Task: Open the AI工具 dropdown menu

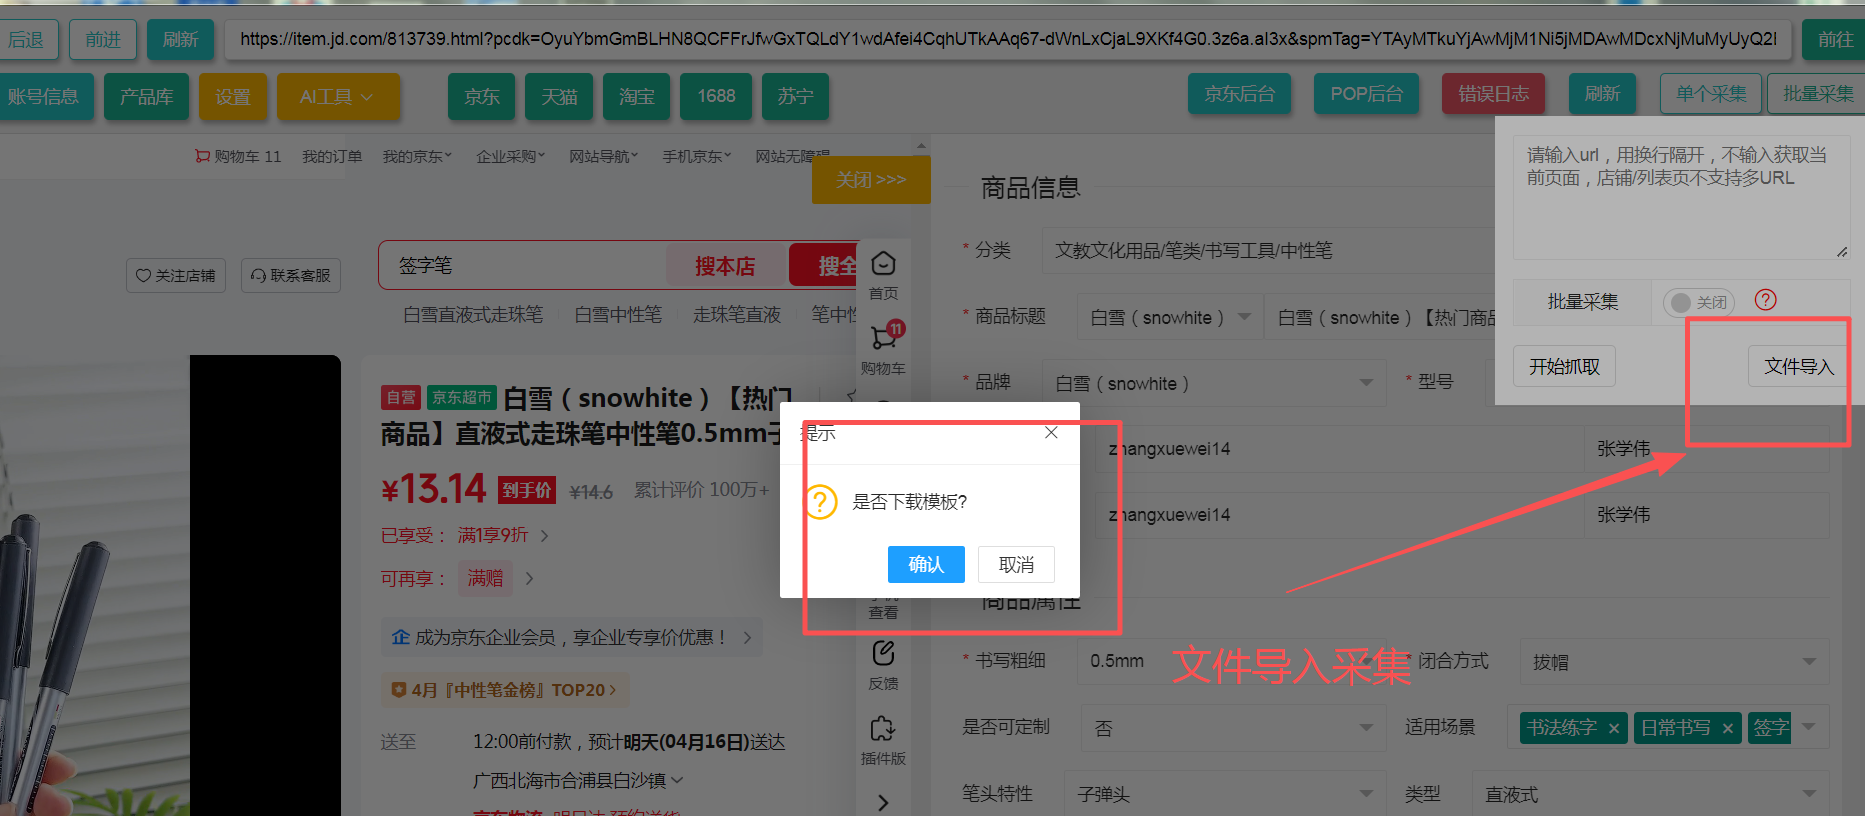Action: click(x=338, y=97)
